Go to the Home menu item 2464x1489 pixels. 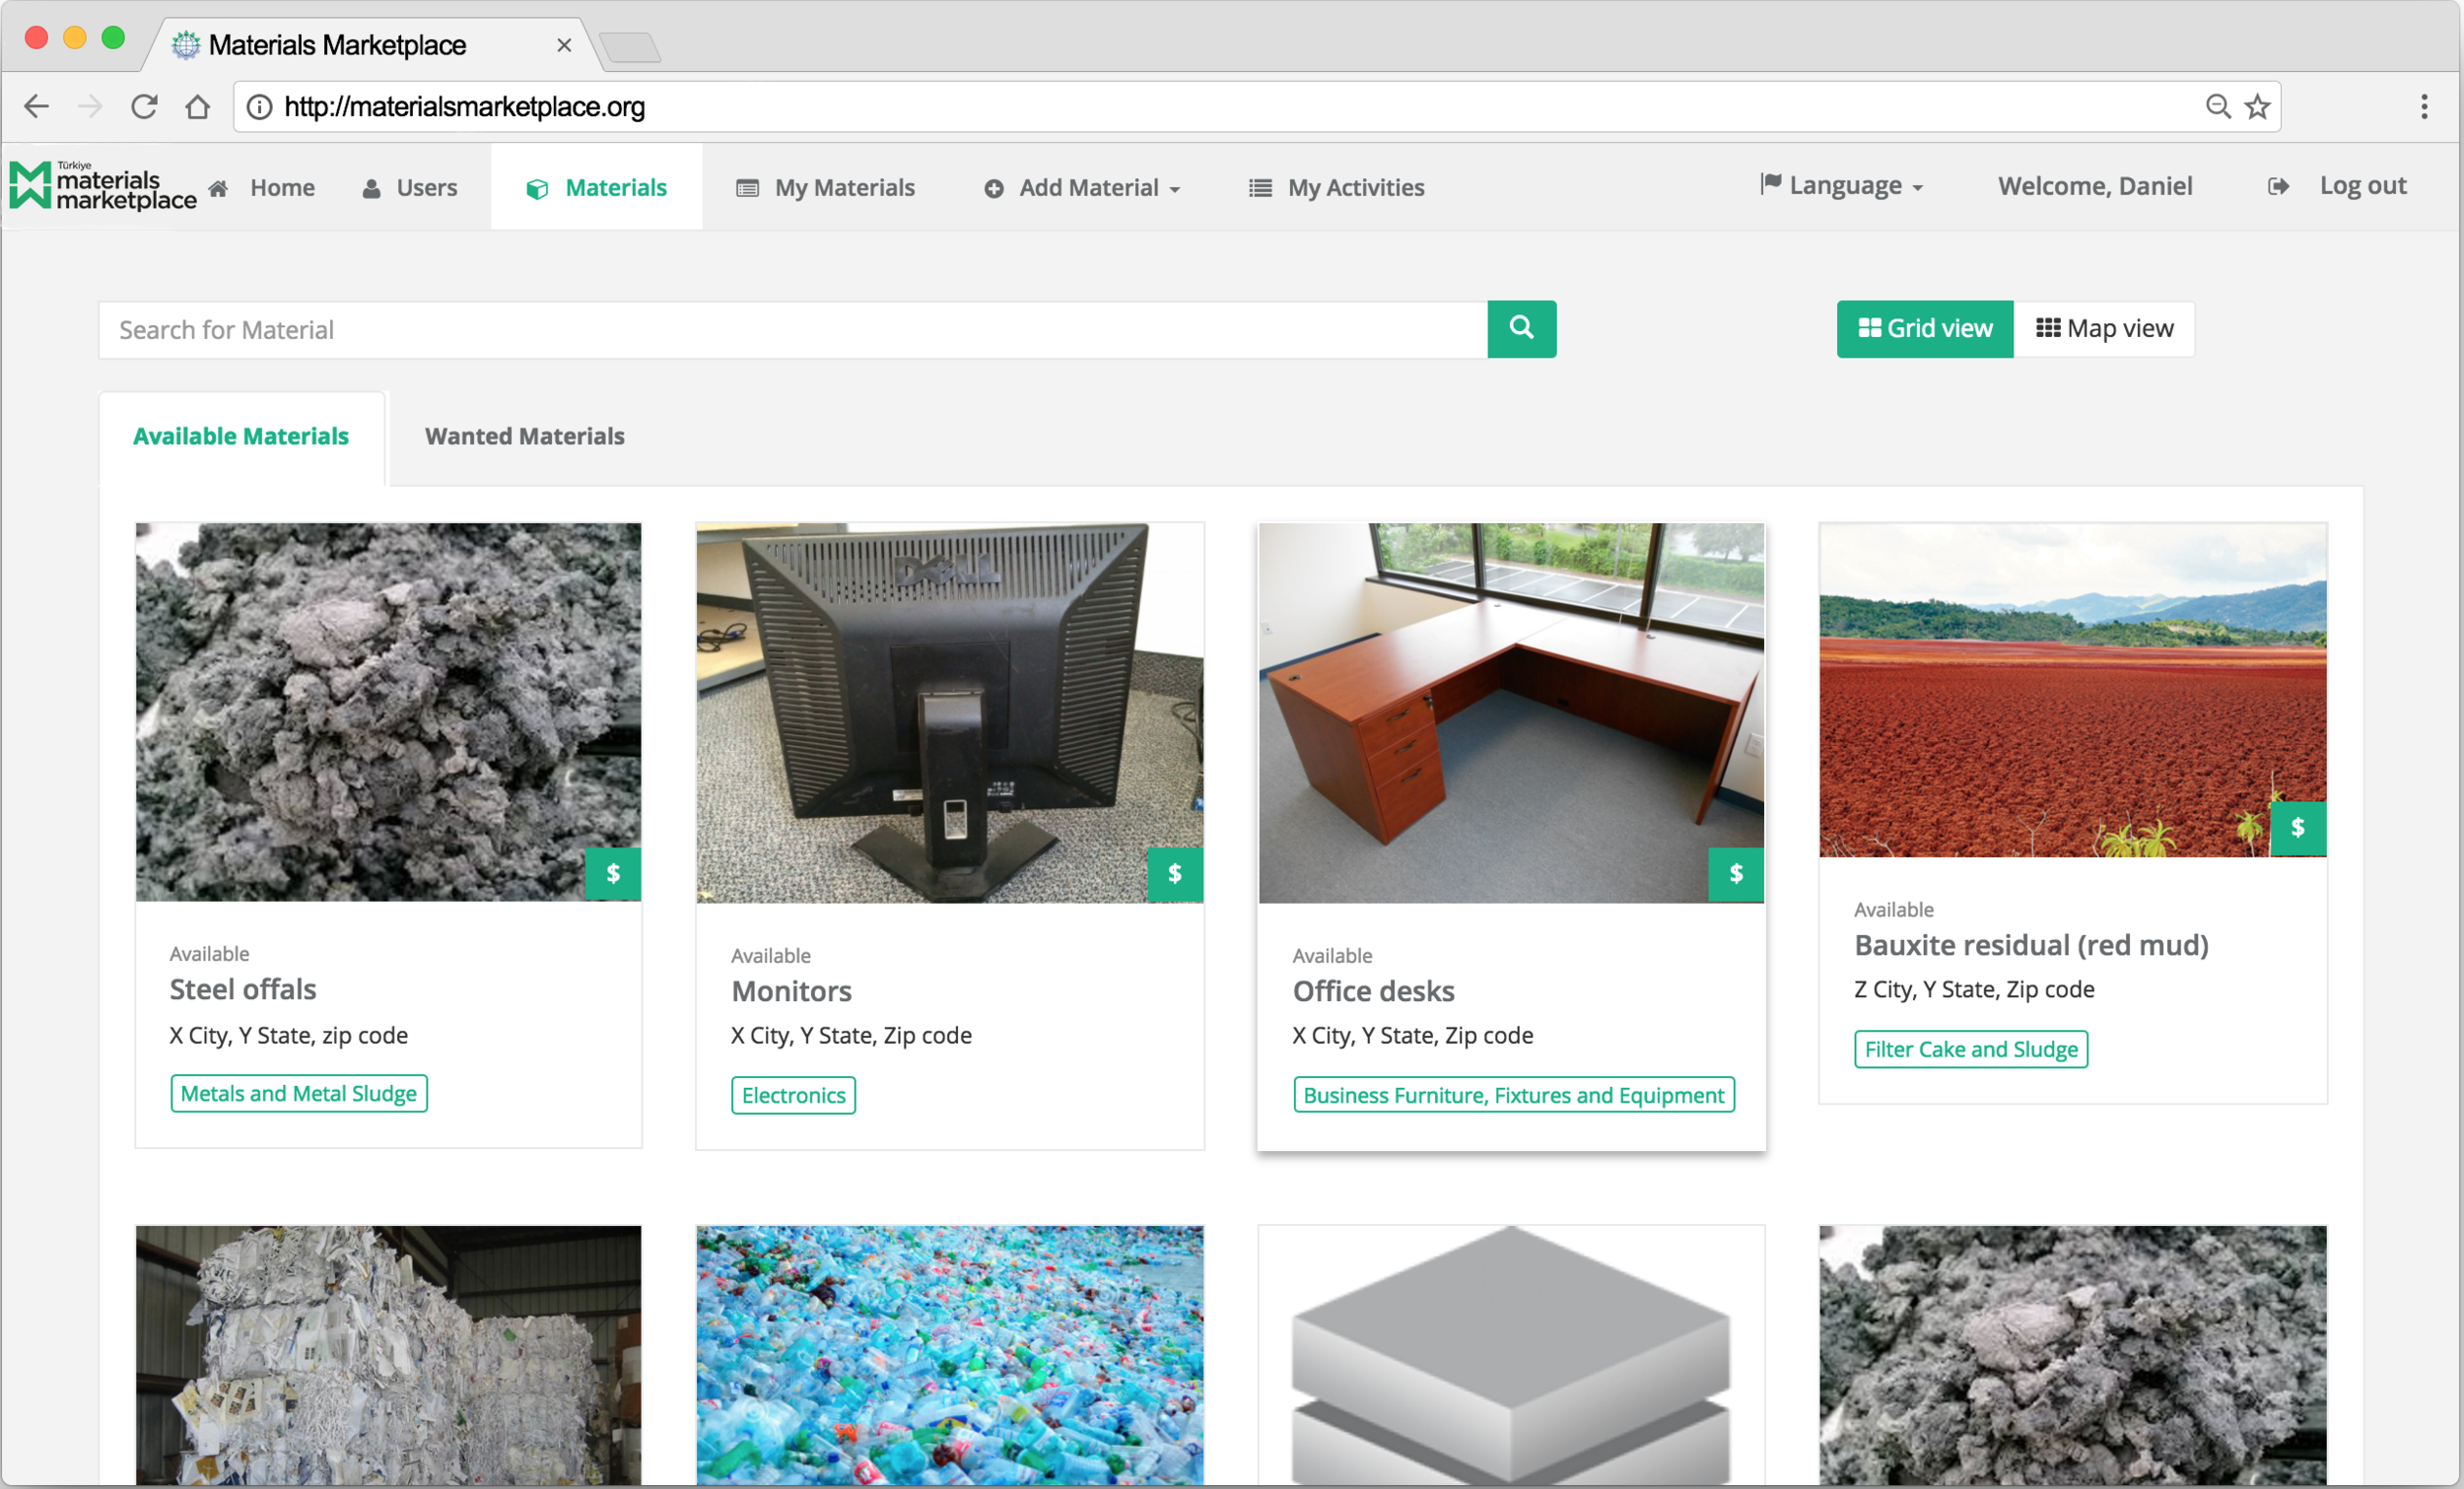tap(261, 187)
